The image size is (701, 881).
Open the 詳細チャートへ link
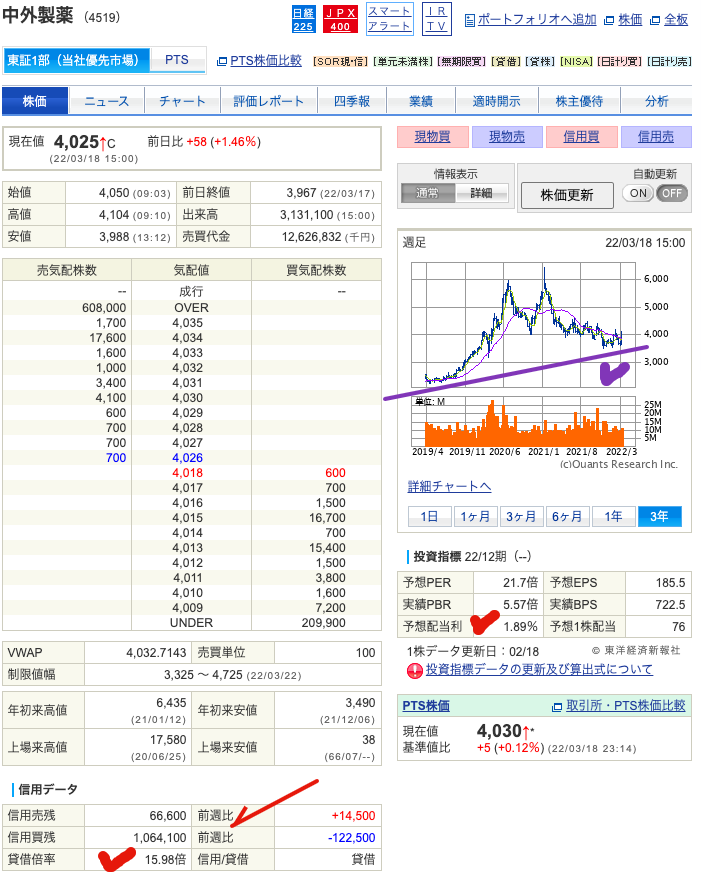449,487
